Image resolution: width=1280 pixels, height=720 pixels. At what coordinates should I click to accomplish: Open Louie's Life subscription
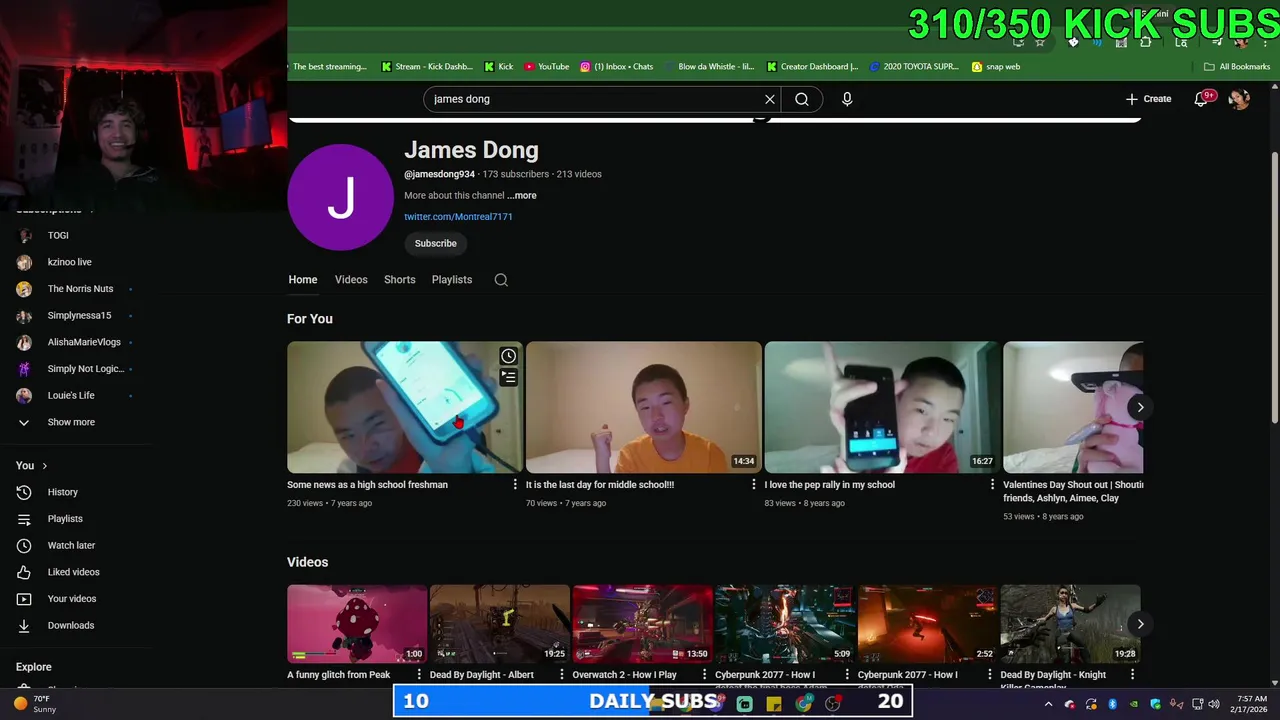coord(70,395)
